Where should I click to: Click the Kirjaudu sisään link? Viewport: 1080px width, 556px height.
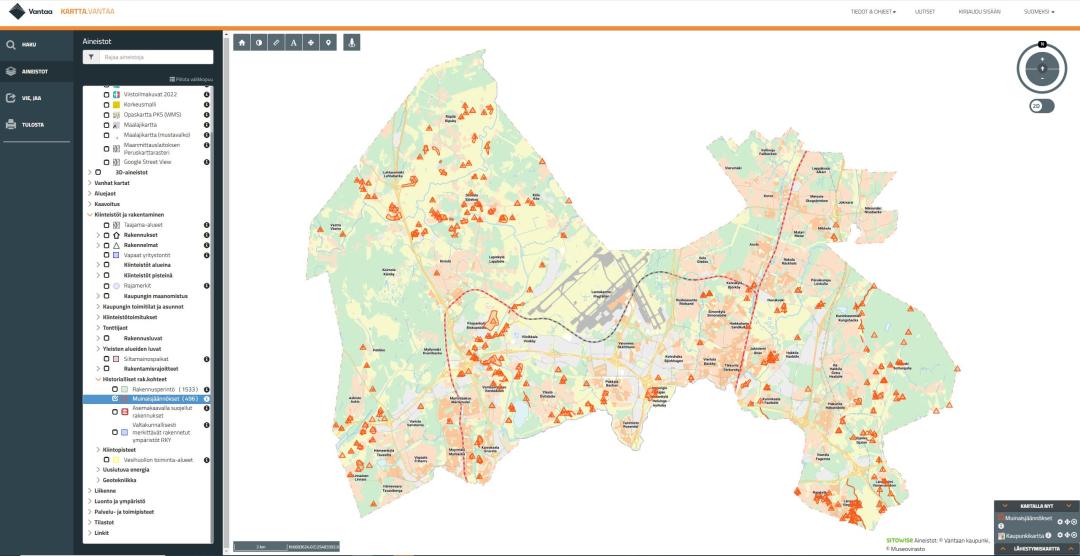(x=979, y=12)
